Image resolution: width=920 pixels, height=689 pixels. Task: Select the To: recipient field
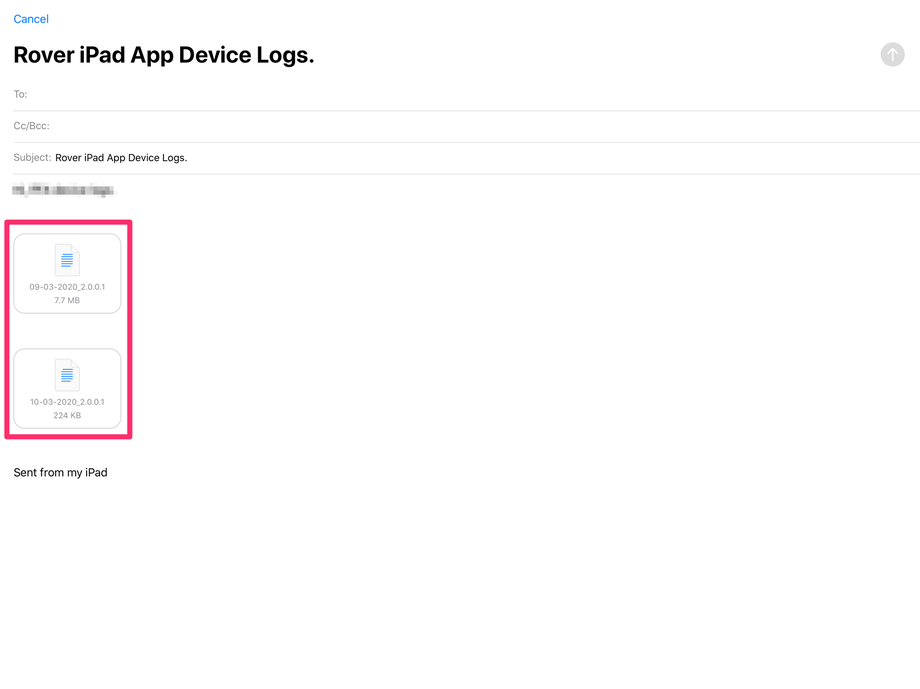click(466, 94)
